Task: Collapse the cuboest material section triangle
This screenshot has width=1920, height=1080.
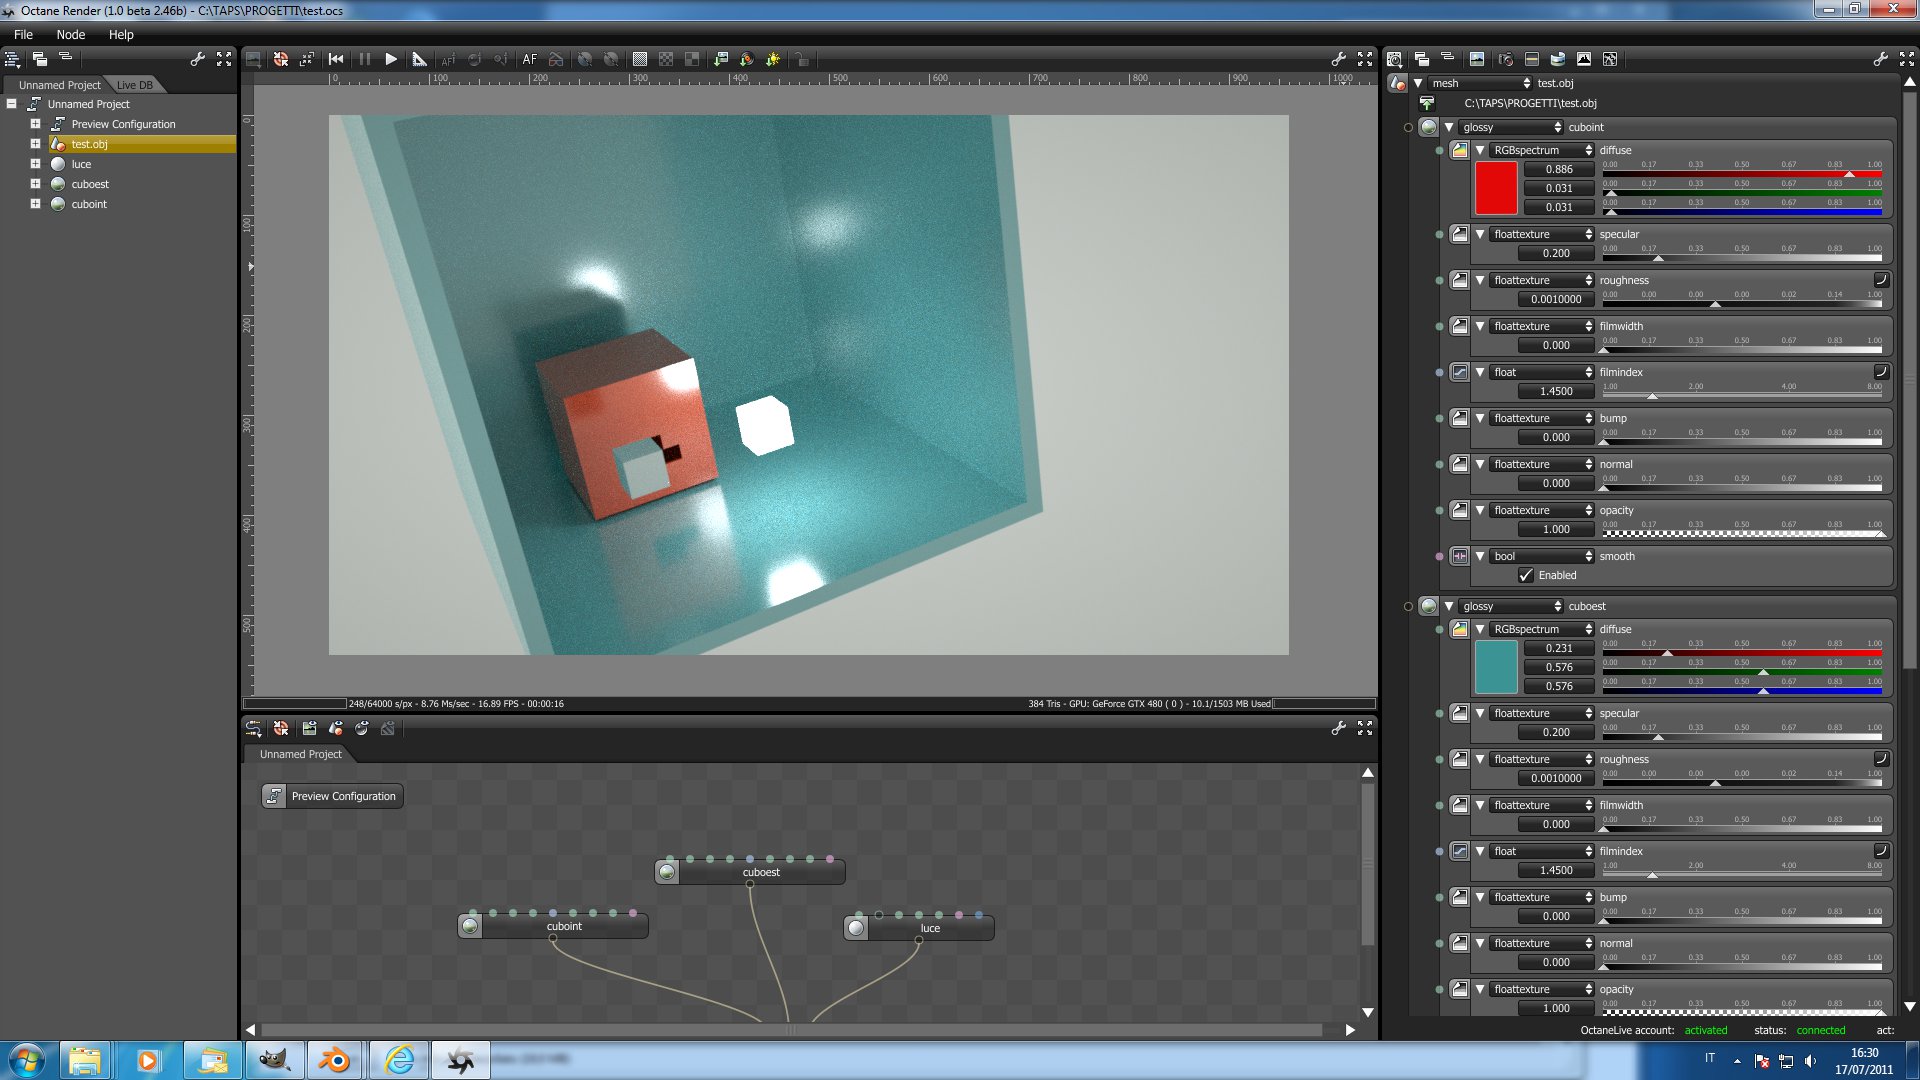Action: tap(1449, 606)
